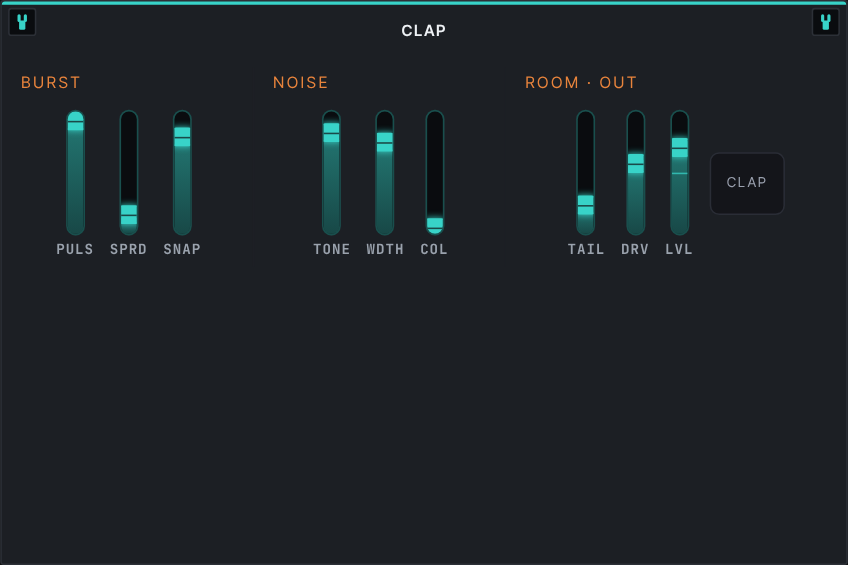Trigger the CLAP pad button
This screenshot has width=848, height=565.
(x=747, y=183)
